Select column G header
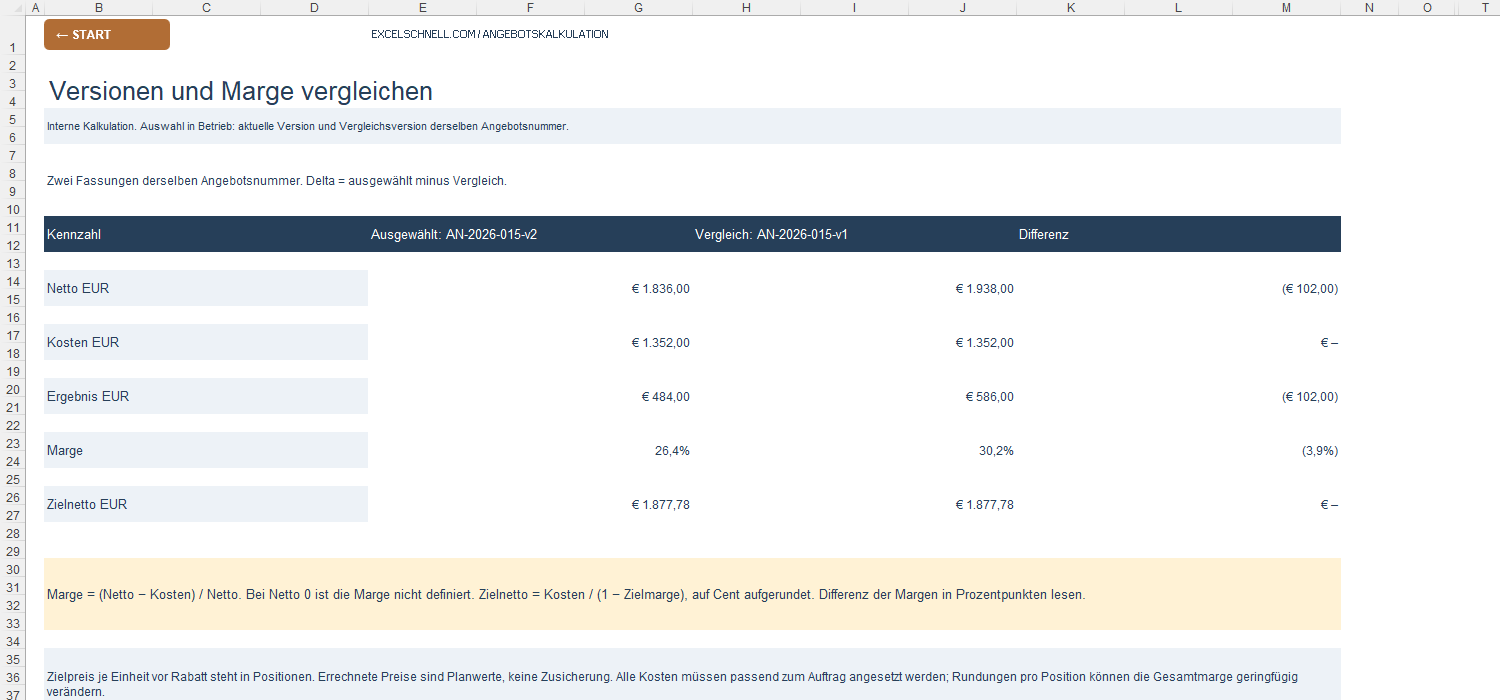Screen dimensions: 1500x700 [x=638, y=7]
